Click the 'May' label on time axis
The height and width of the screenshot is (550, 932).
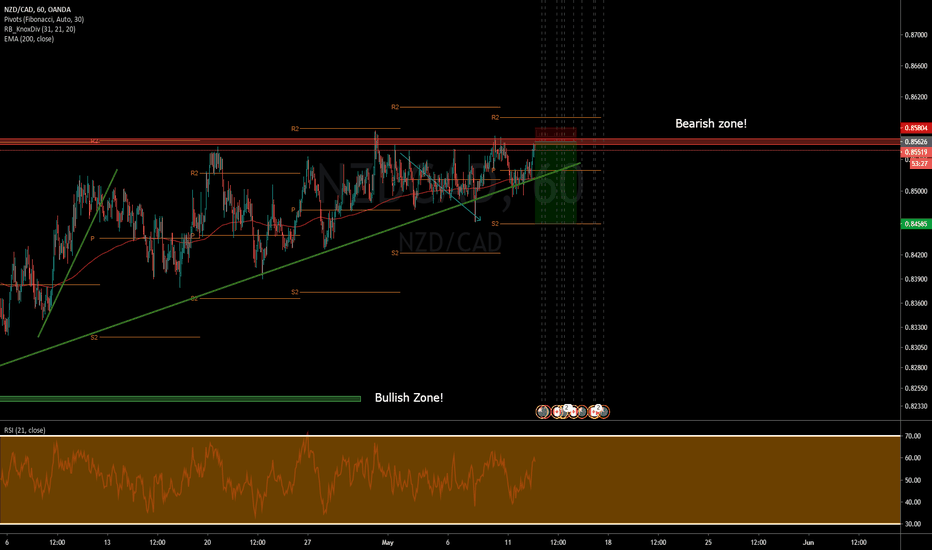tap(388, 542)
